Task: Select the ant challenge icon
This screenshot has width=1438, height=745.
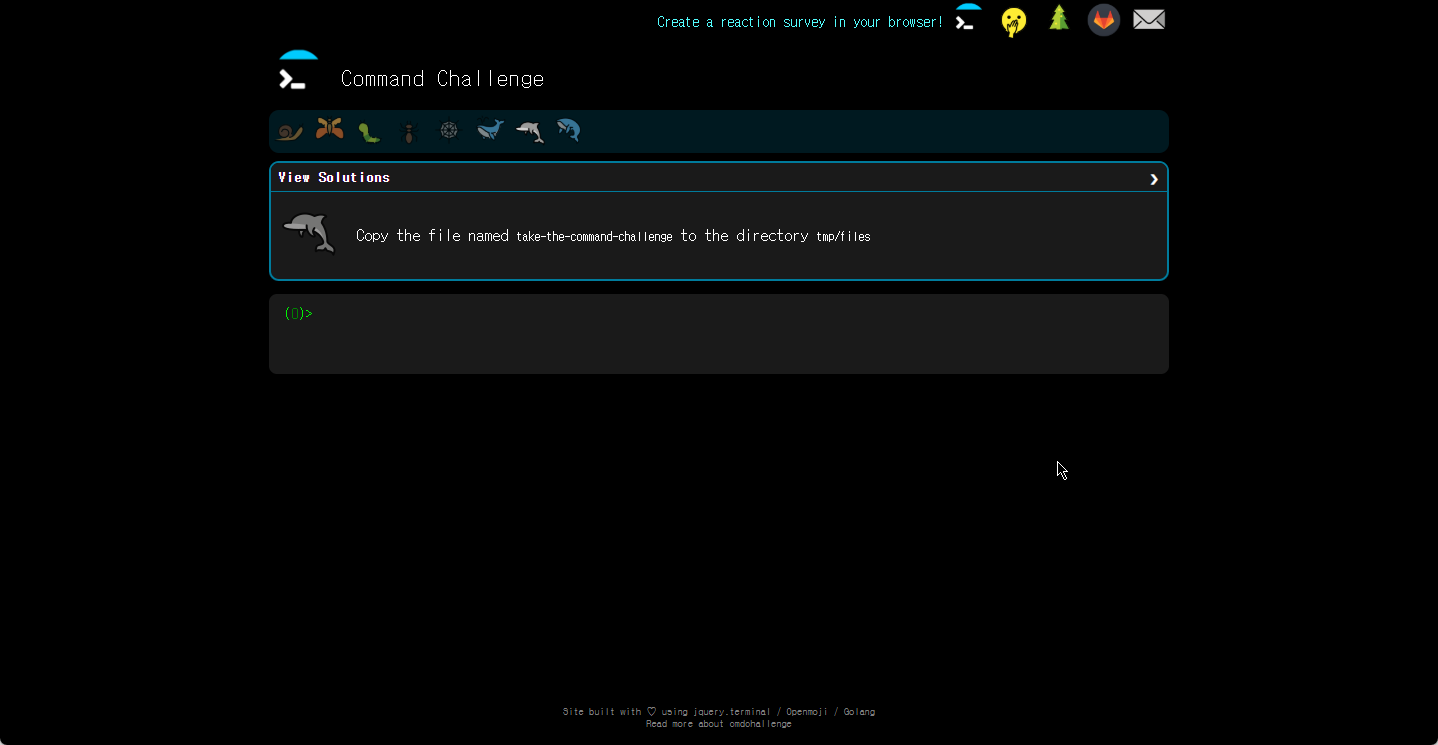Action: tap(409, 131)
